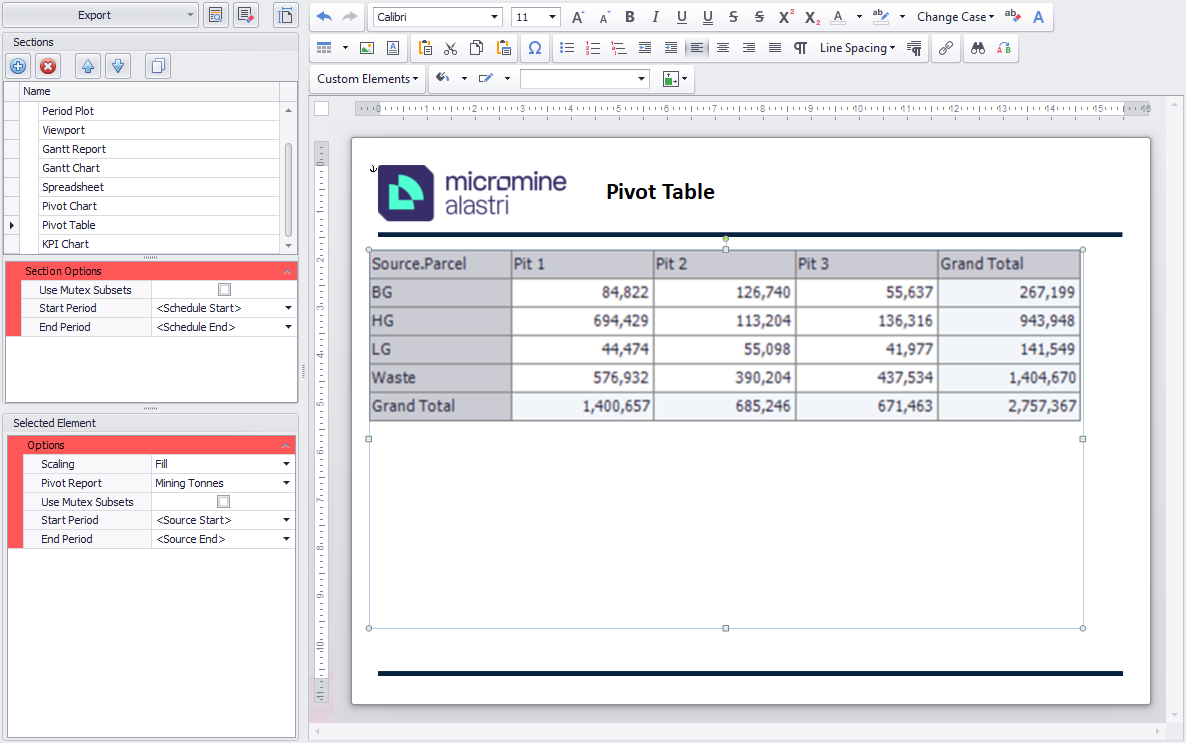Open the Change Case menu
The image size is (1186, 743).
(955, 17)
